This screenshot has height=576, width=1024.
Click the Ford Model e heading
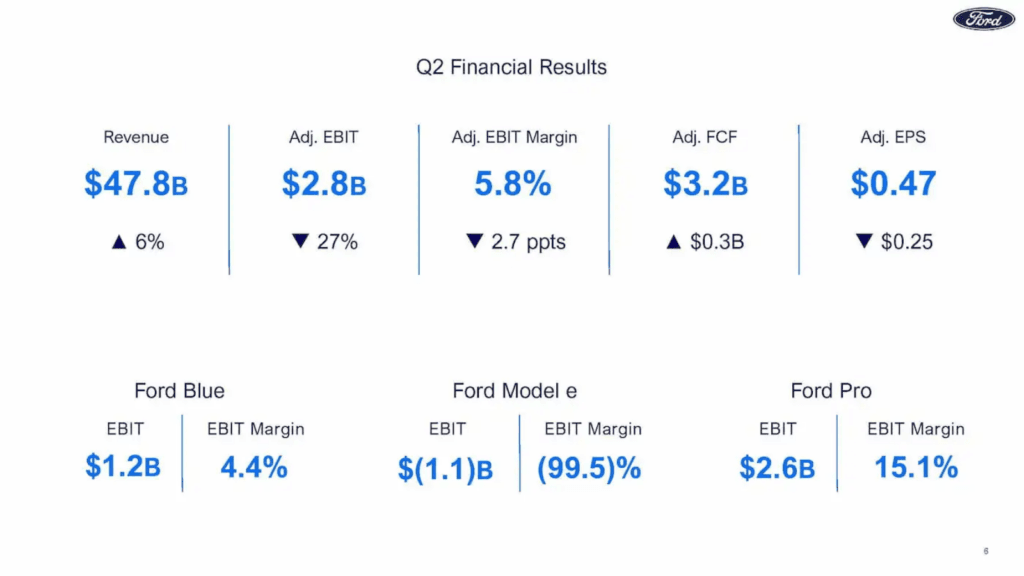[514, 391]
